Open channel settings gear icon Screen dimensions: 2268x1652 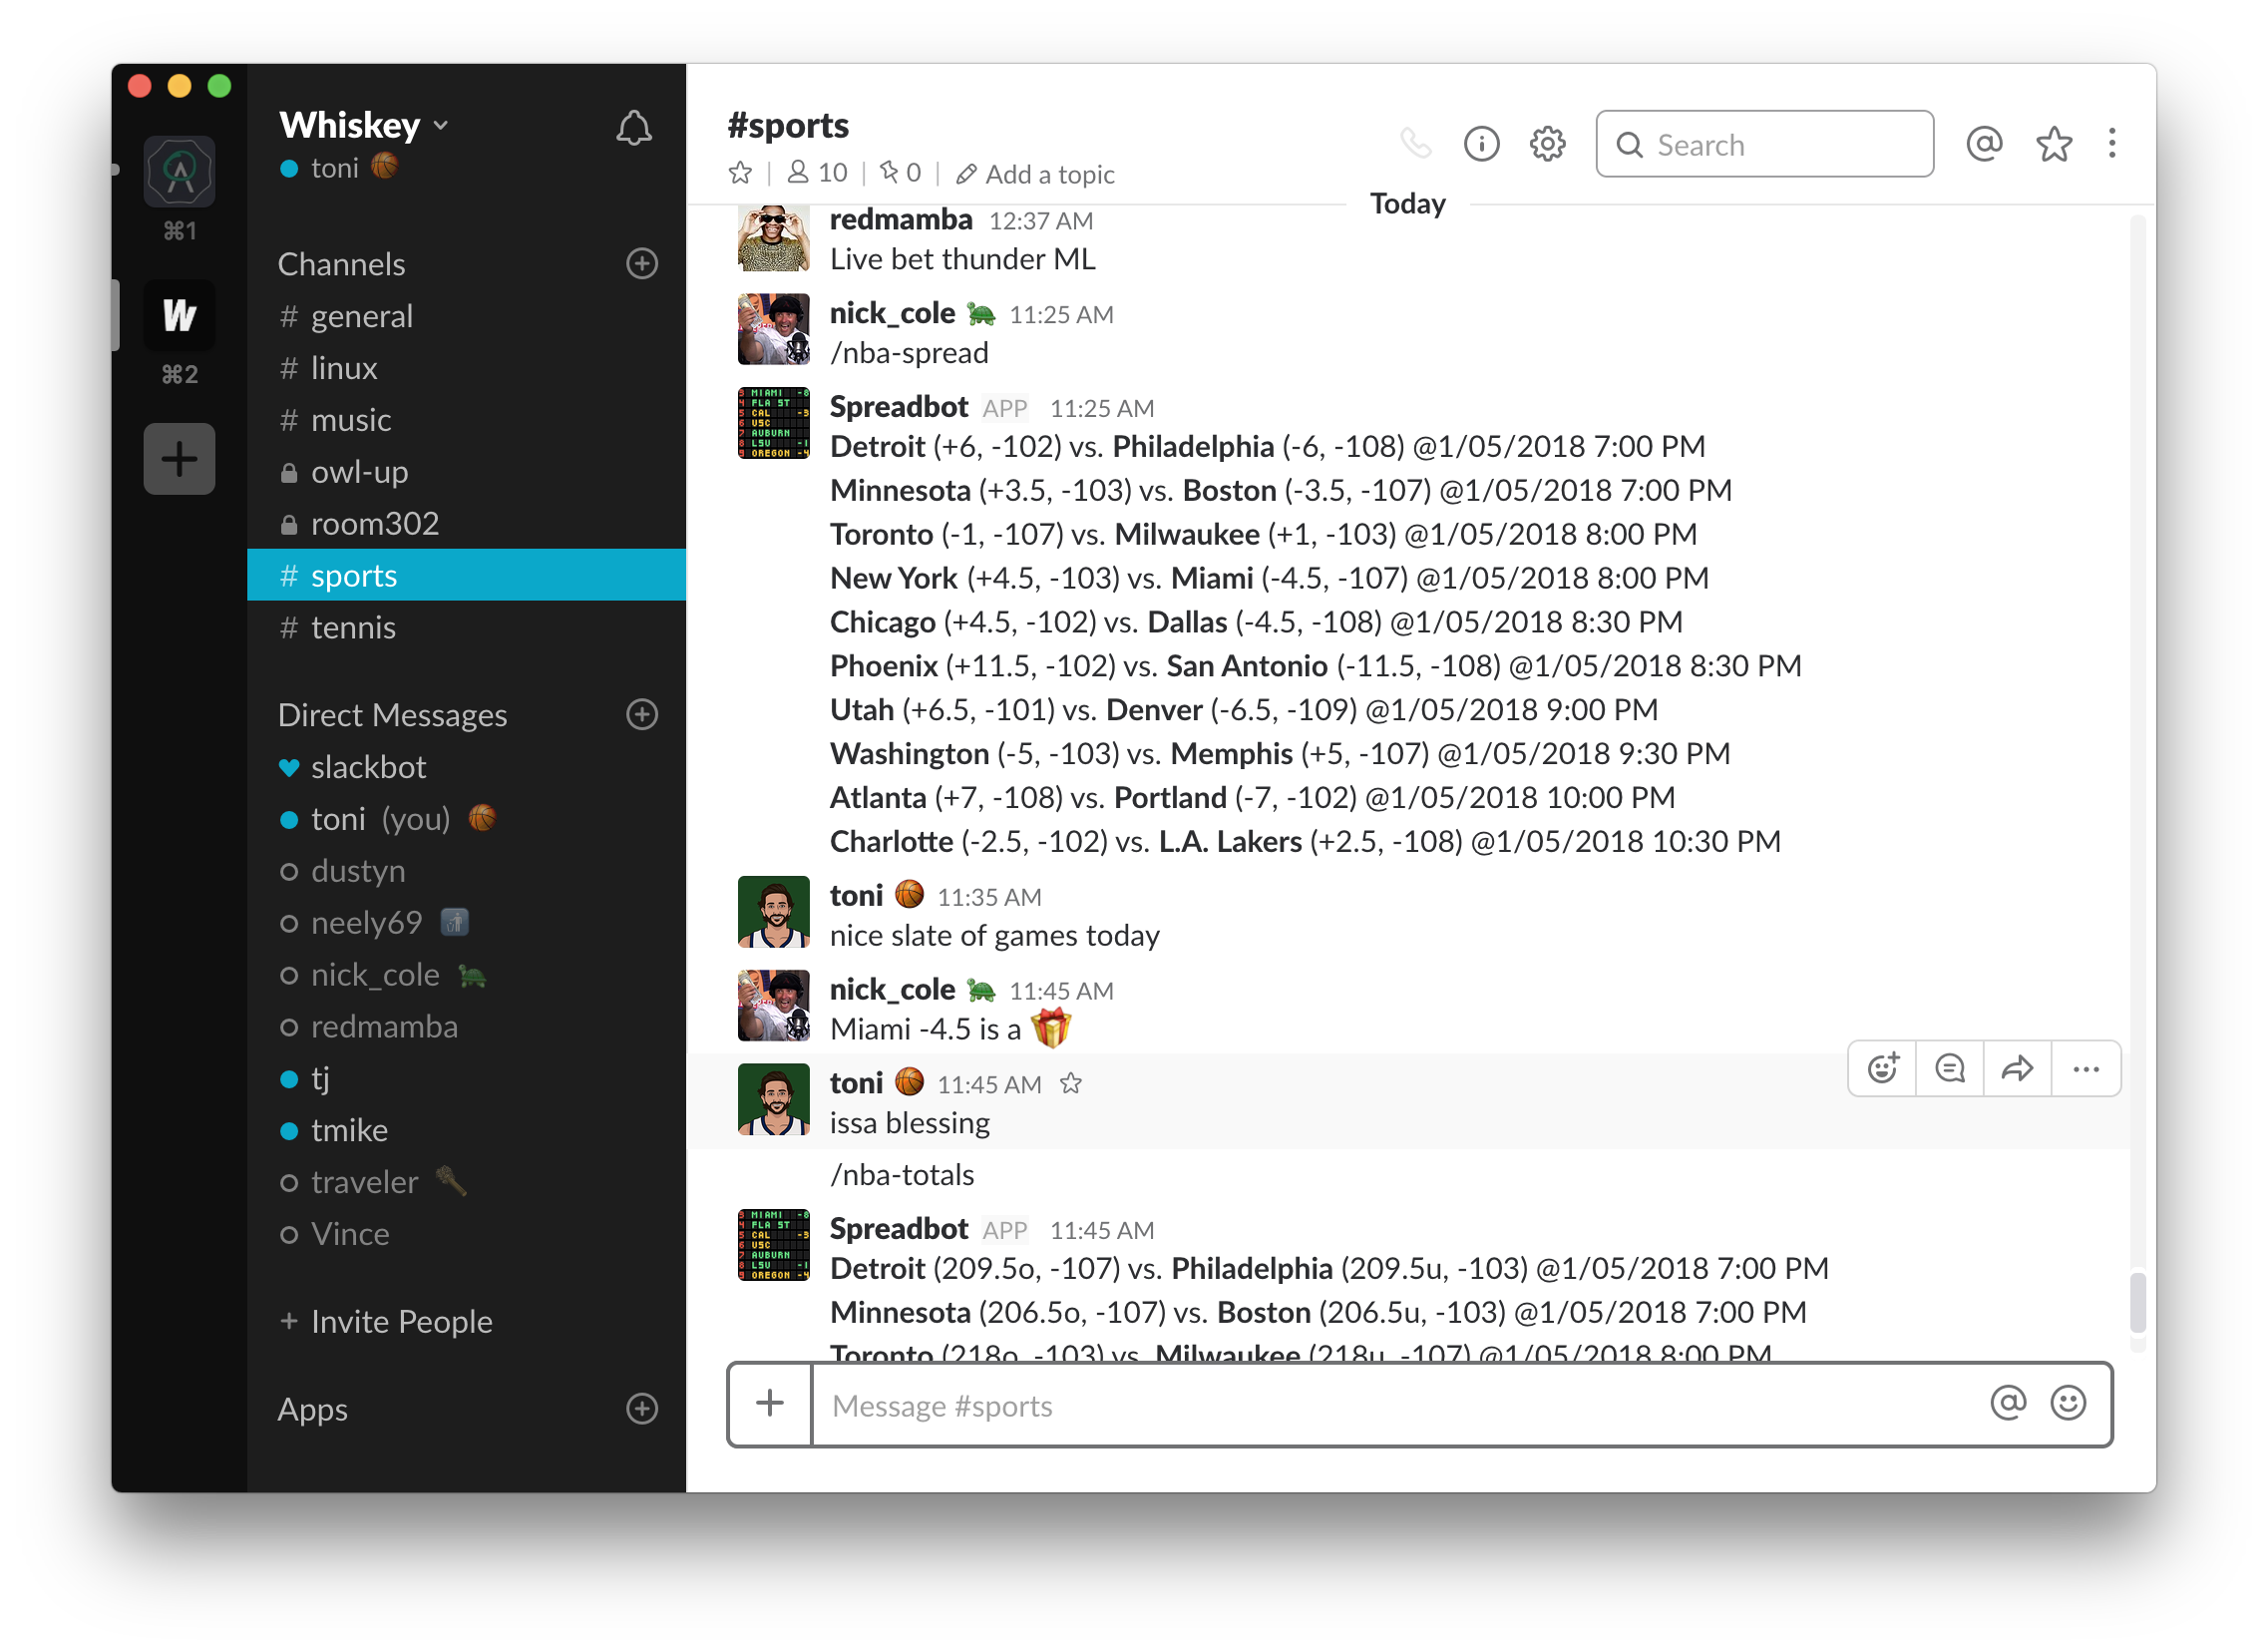coord(1547,144)
